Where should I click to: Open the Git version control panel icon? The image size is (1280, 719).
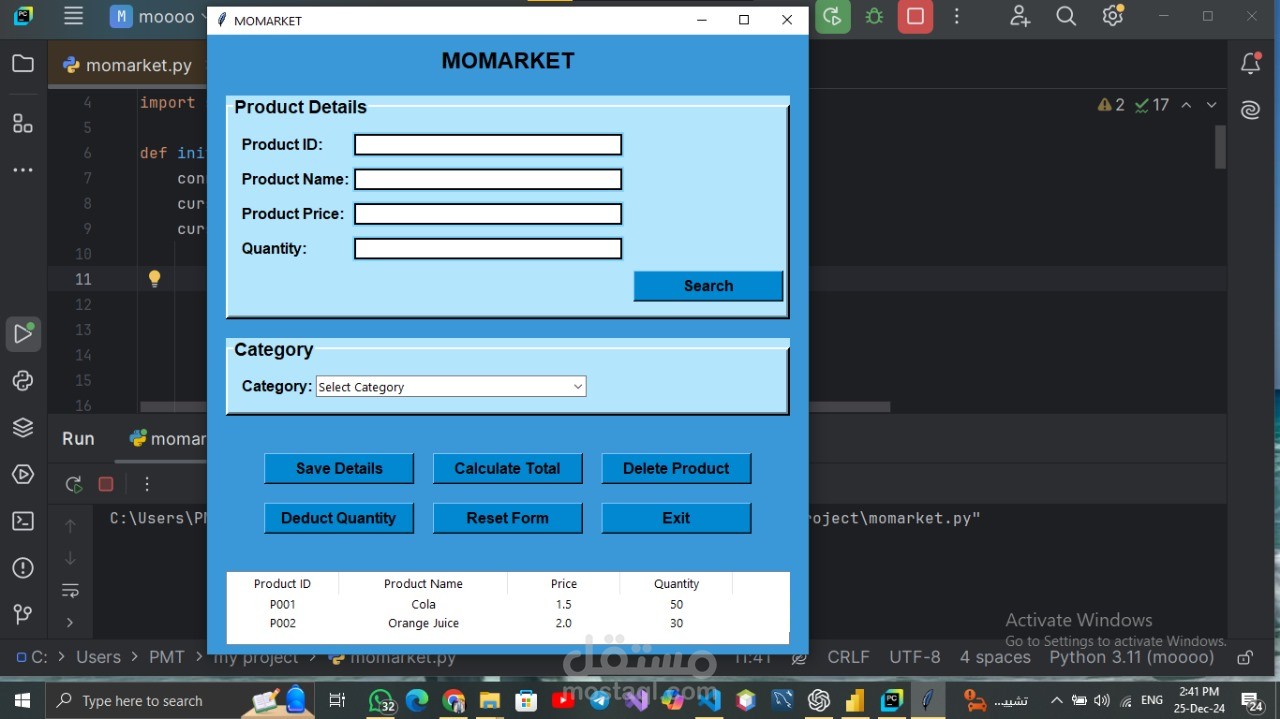click(23, 614)
